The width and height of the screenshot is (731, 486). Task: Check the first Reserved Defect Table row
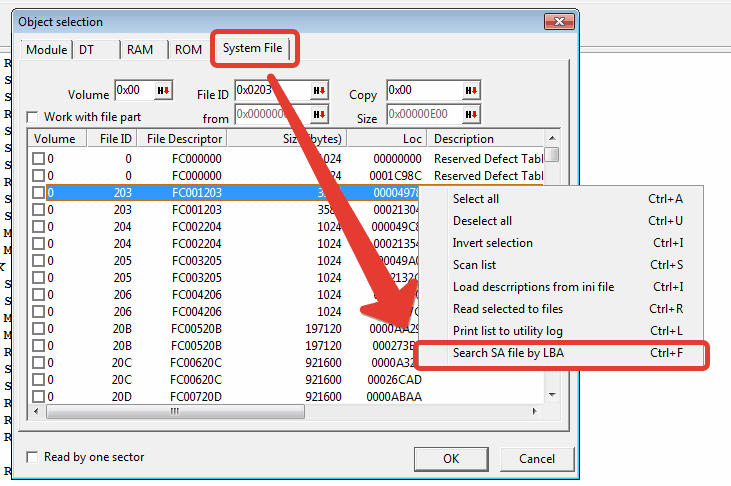pyautogui.click(x=38, y=159)
